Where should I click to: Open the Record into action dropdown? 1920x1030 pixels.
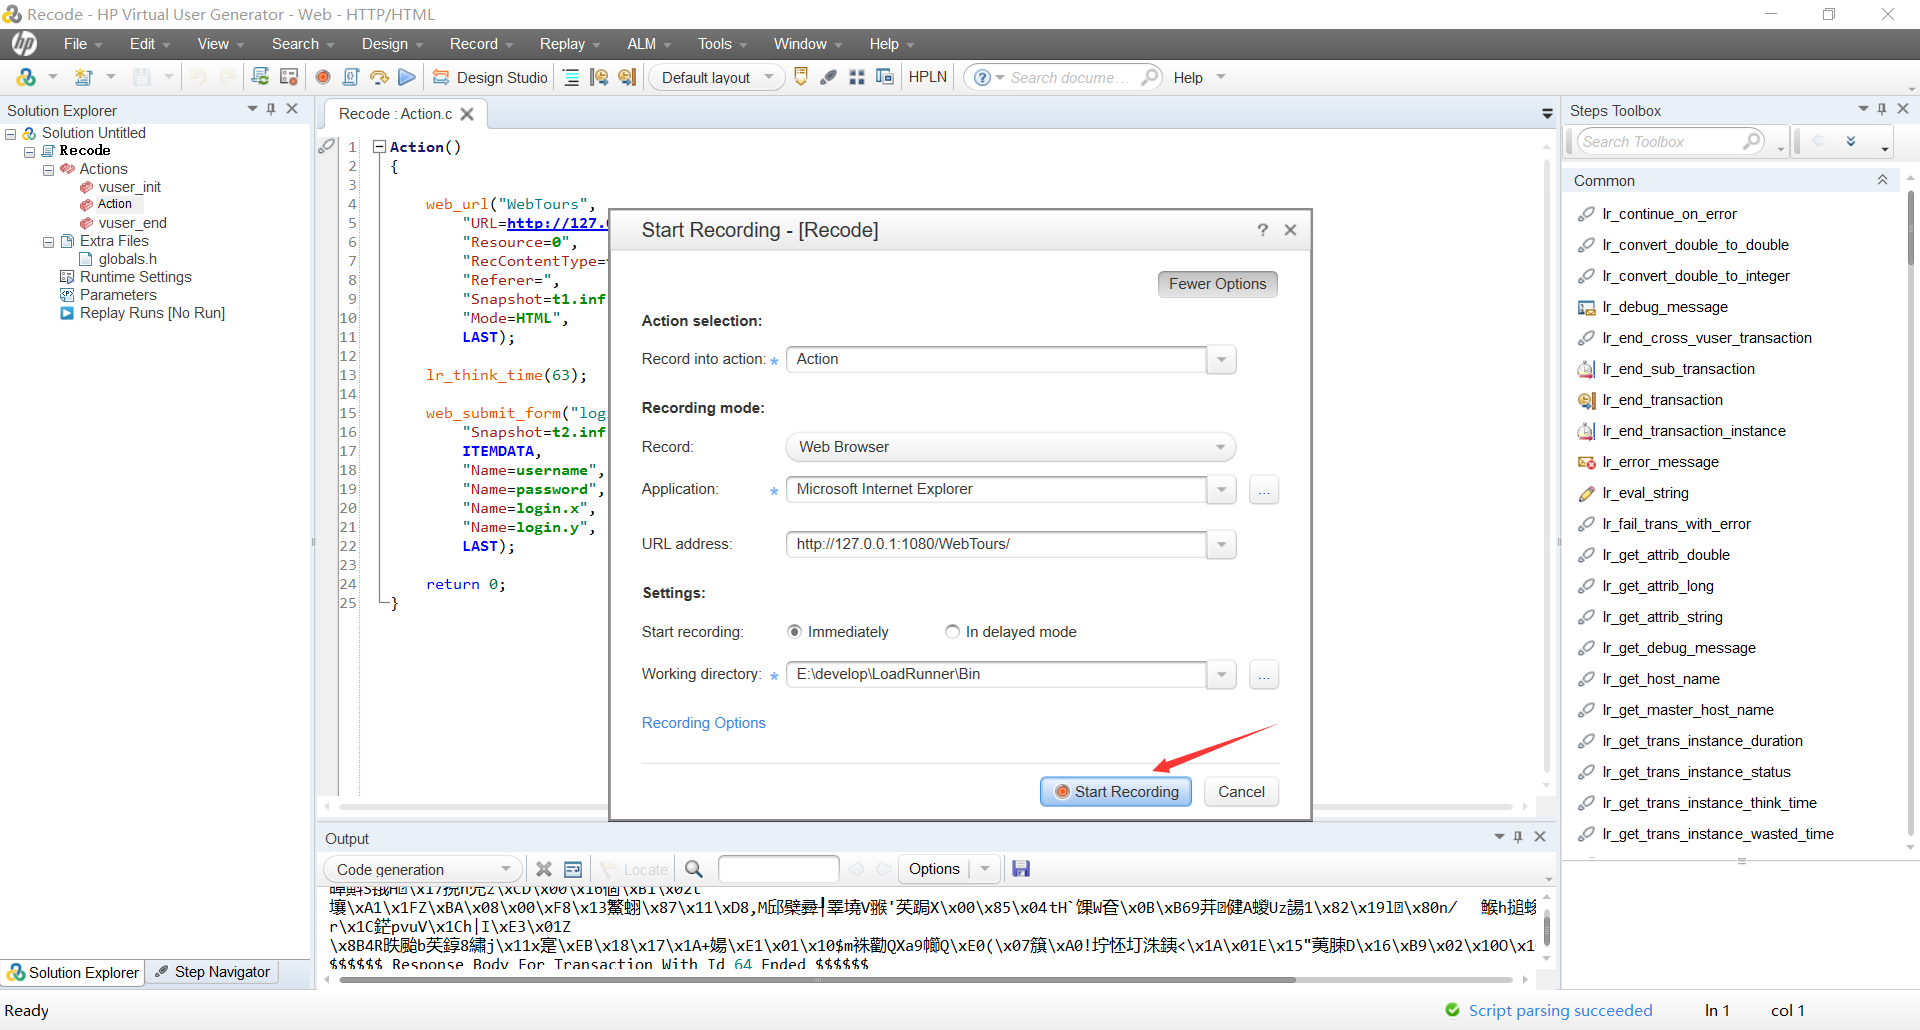pos(1222,360)
